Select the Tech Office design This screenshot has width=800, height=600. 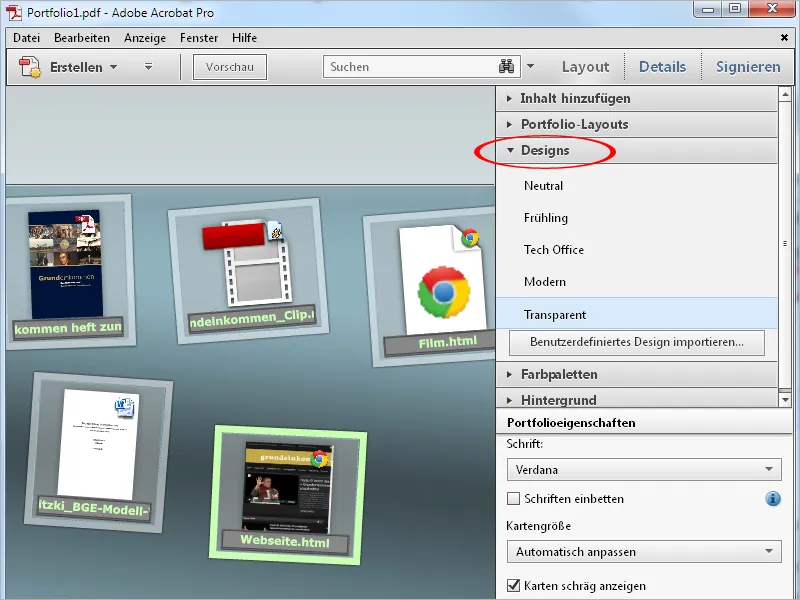click(636, 250)
